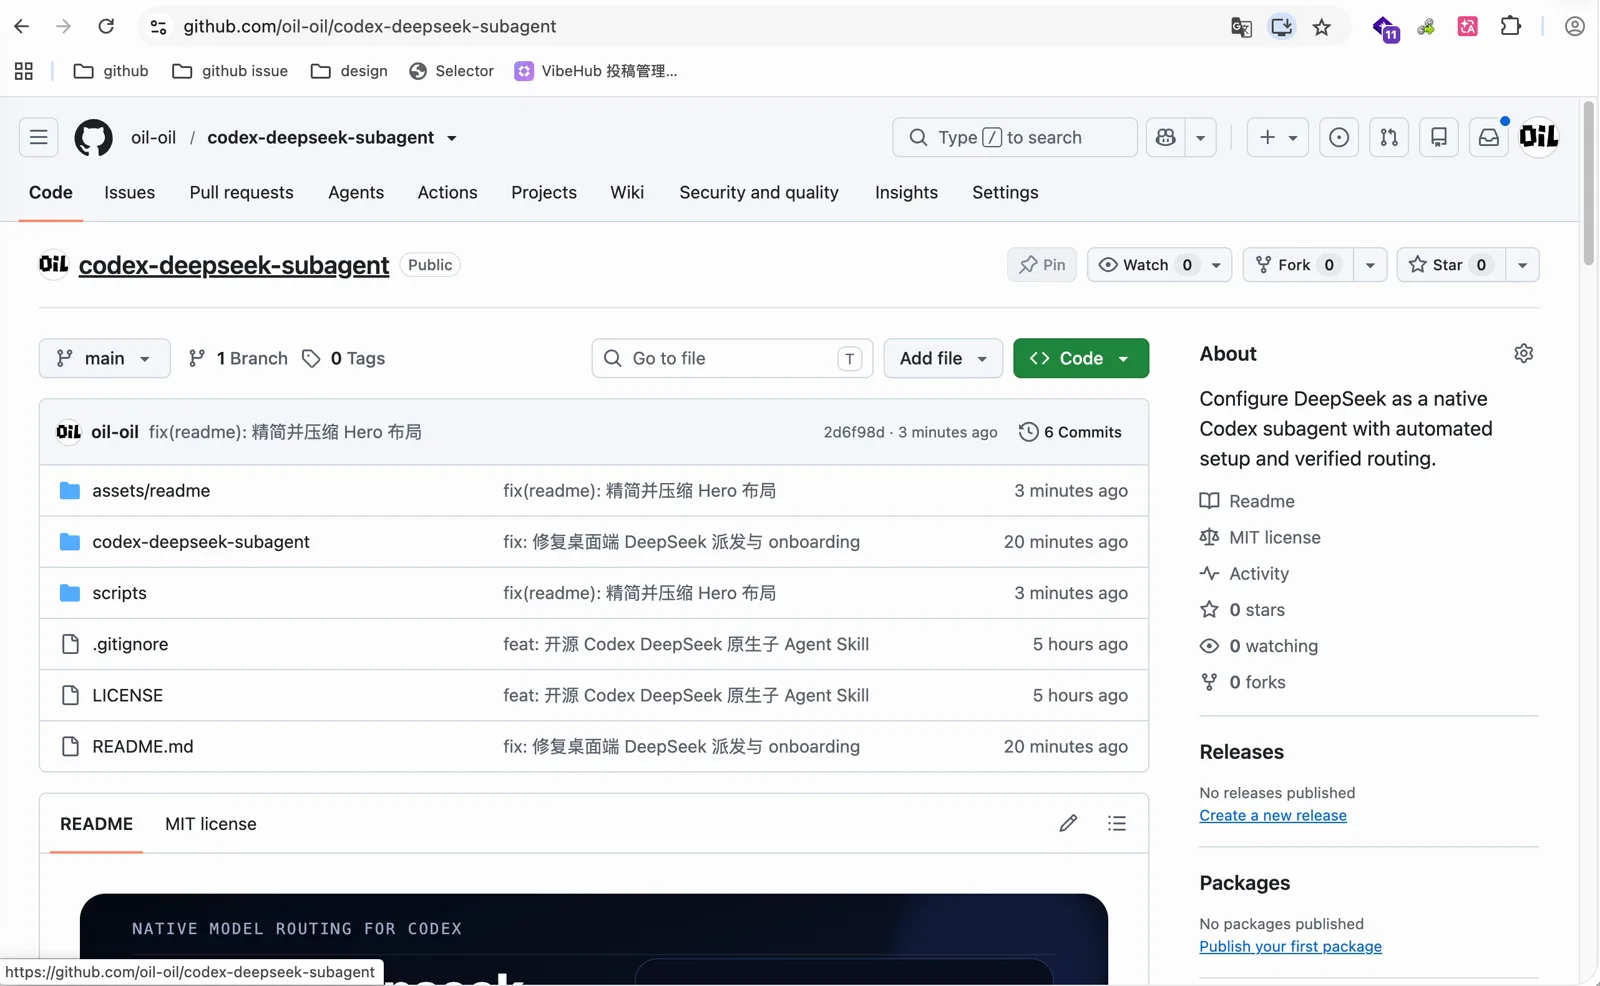The image size is (1600, 986).
Task: Expand the Fork options dropdown arrow
Action: [x=1370, y=265]
